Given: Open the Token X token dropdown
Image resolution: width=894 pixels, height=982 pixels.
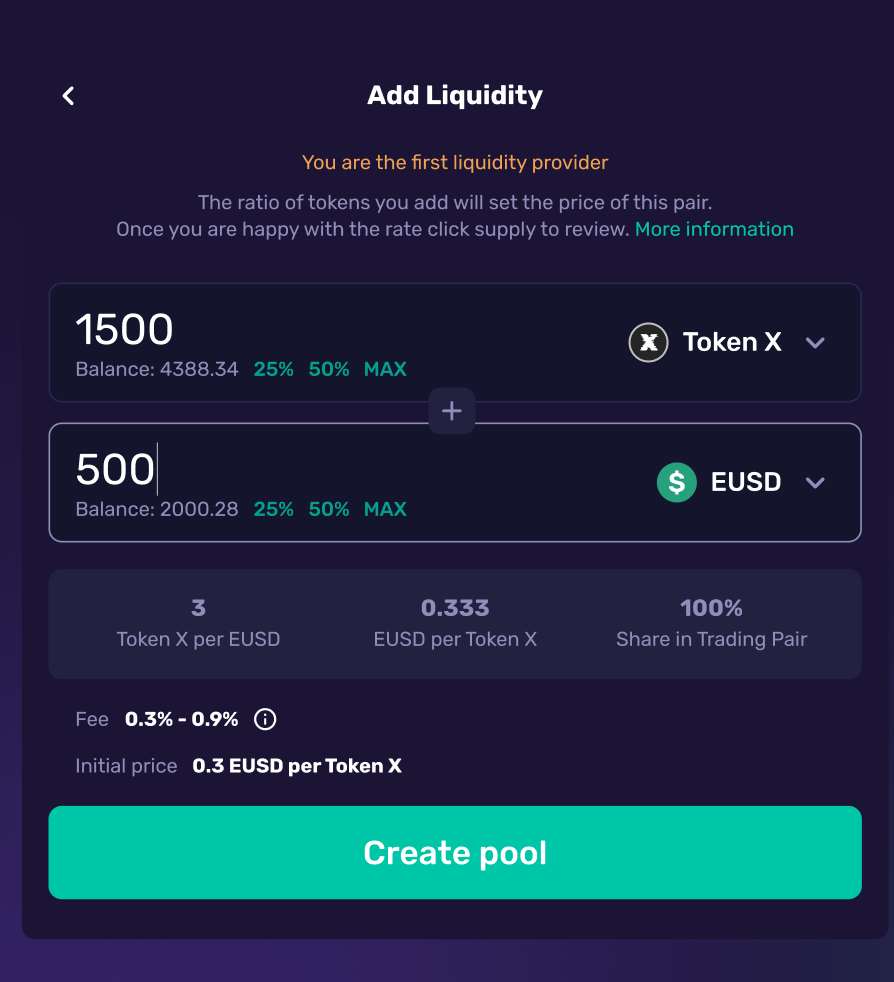Looking at the screenshot, I should point(732,343).
